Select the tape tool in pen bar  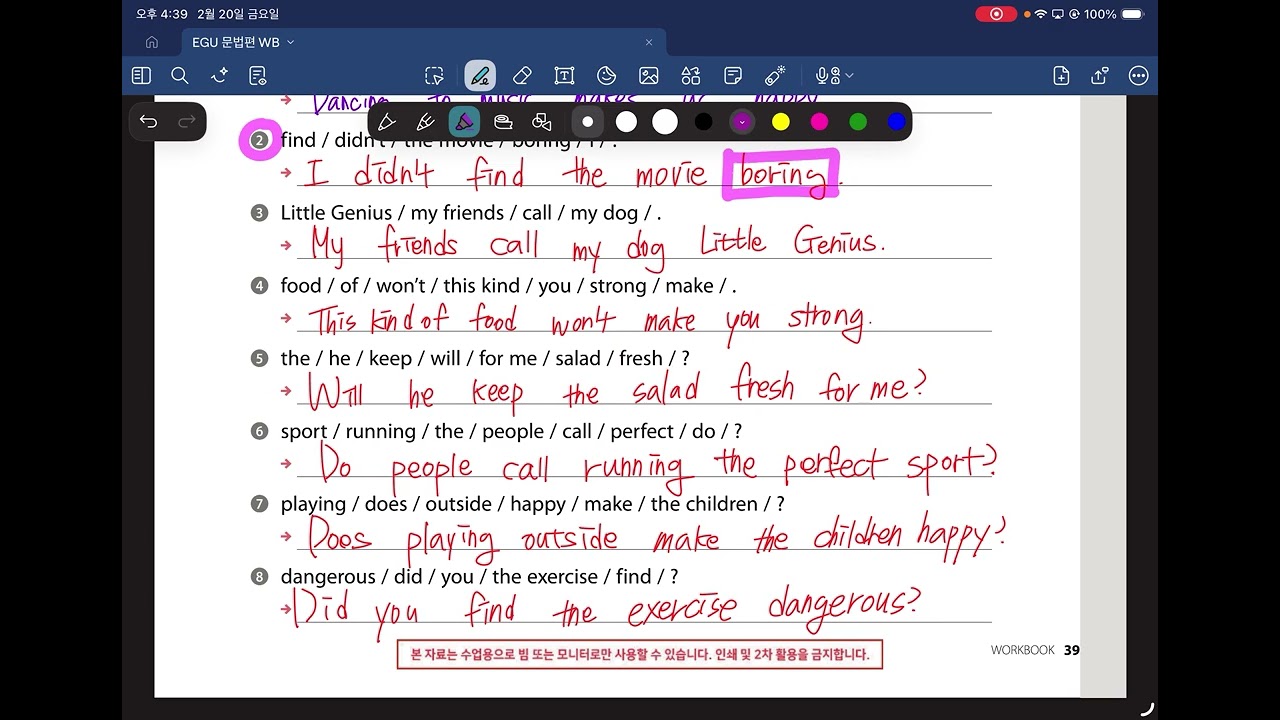pos(503,122)
